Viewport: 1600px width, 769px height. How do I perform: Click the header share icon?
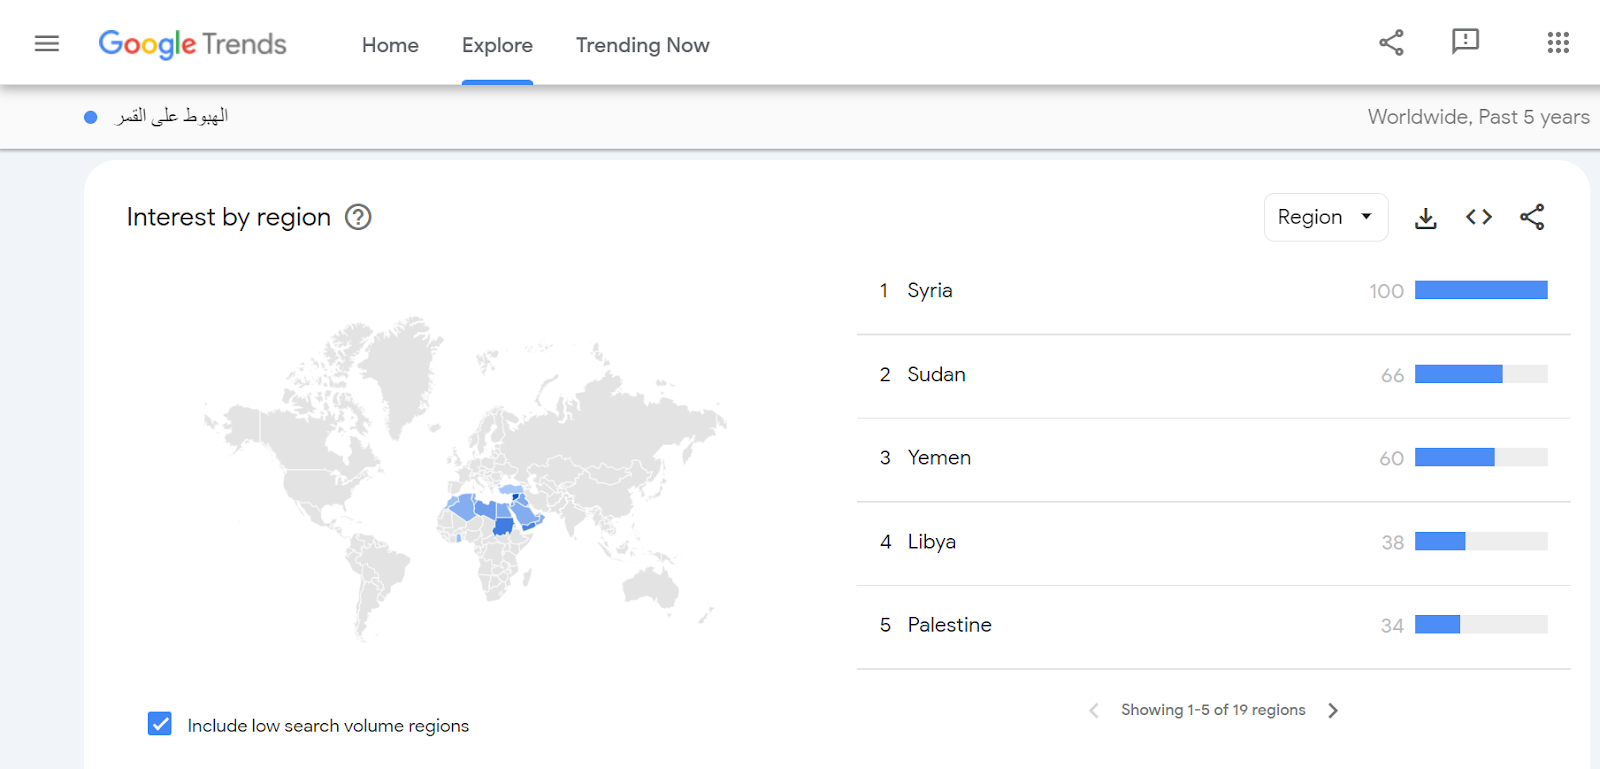tap(1391, 42)
